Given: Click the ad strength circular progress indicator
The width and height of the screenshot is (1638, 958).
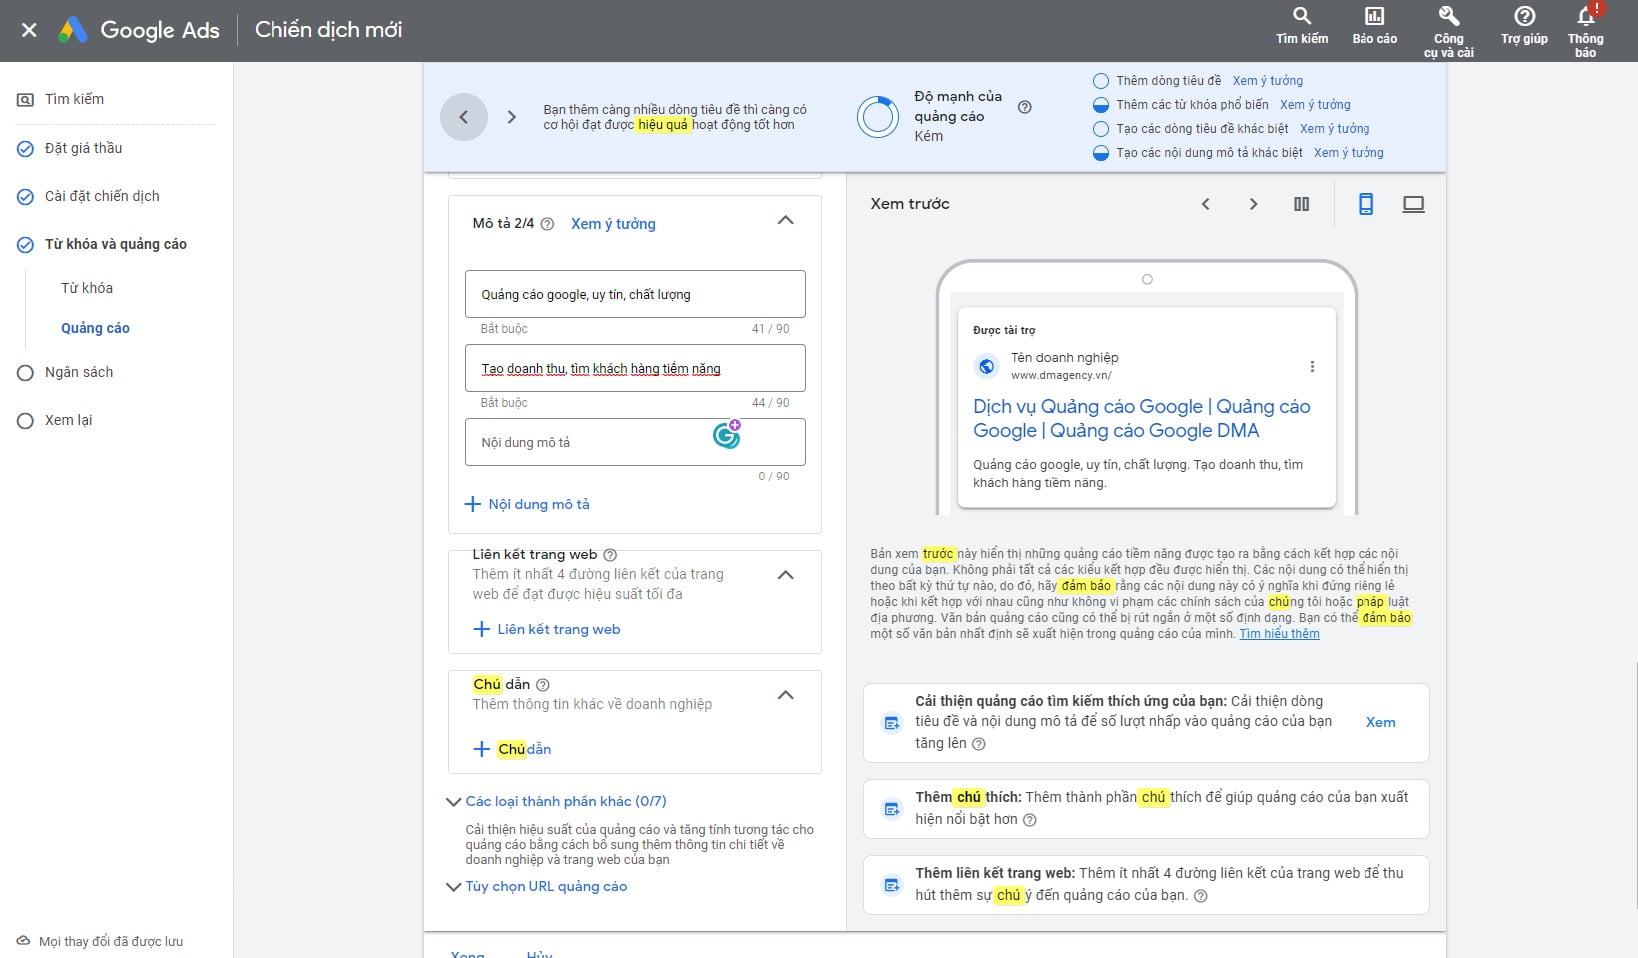Looking at the screenshot, I should tap(878, 117).
